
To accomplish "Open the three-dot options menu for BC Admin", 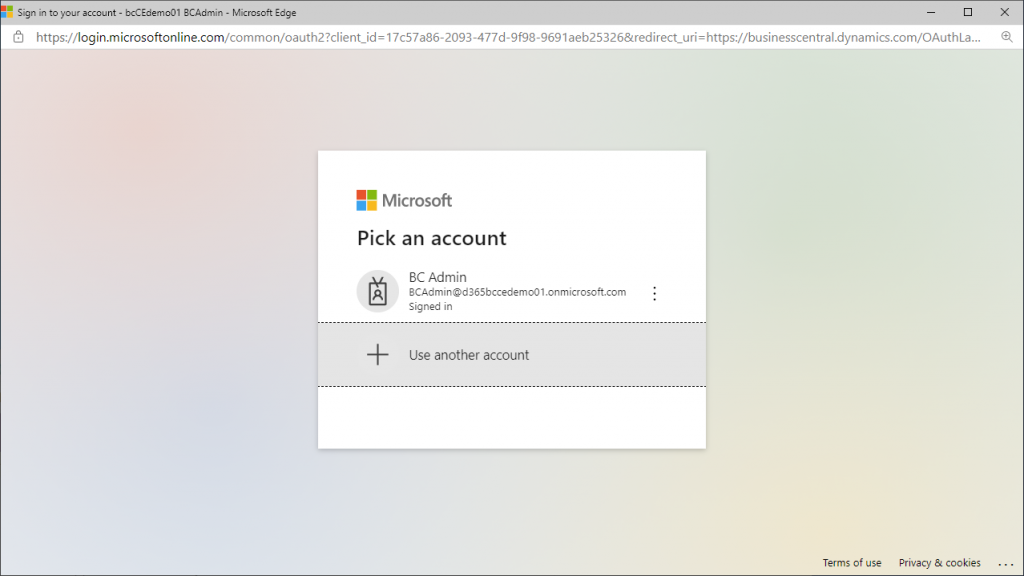I will tap(654, 293).
